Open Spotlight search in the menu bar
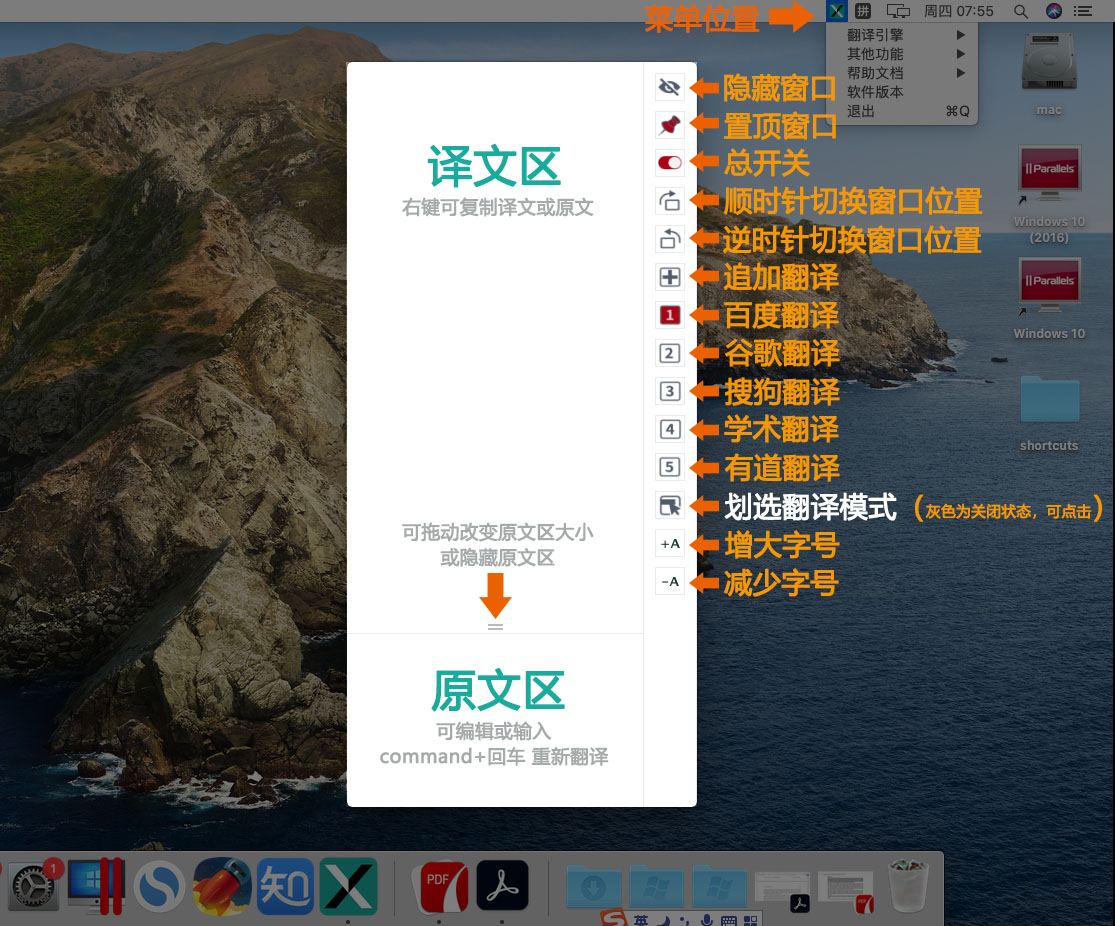 coord(1020,11)
